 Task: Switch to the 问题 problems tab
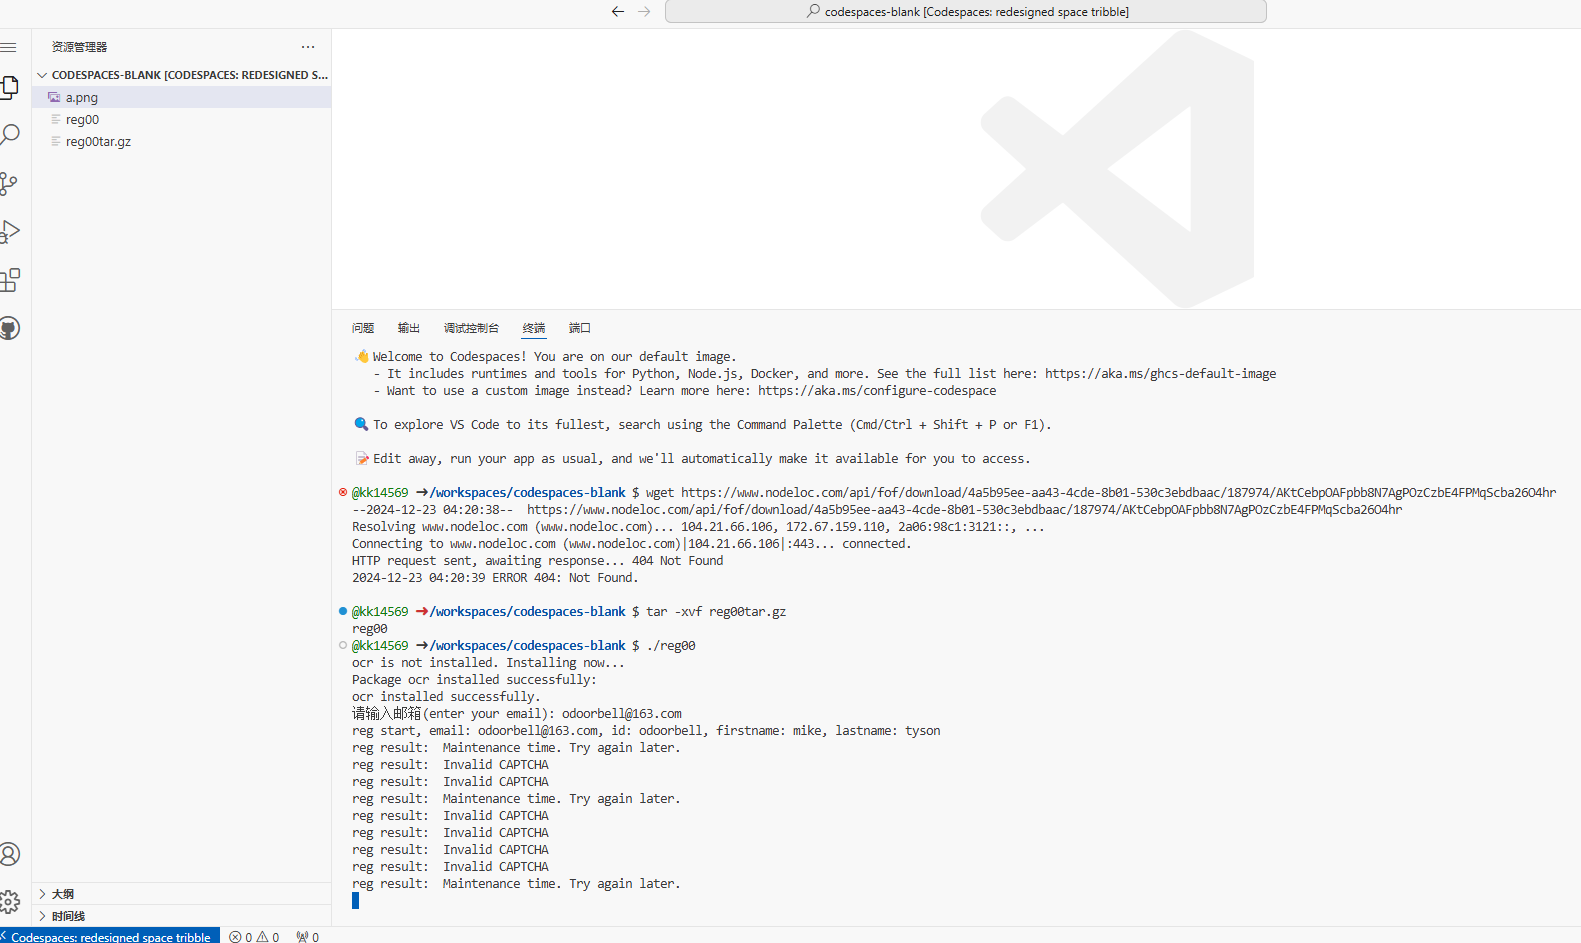(x=363, y=328)
